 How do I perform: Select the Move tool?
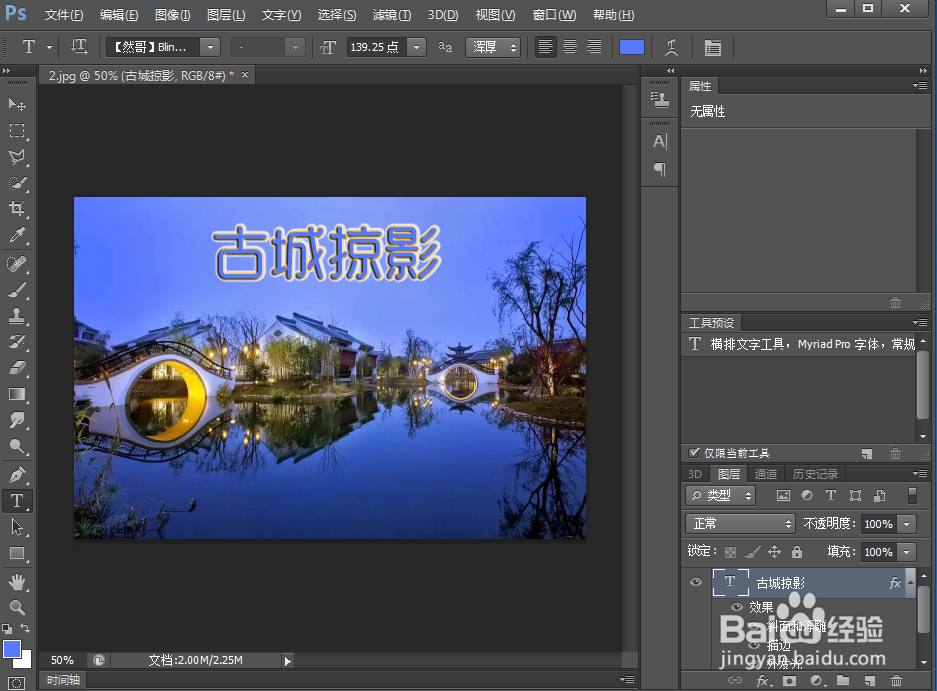17,104
